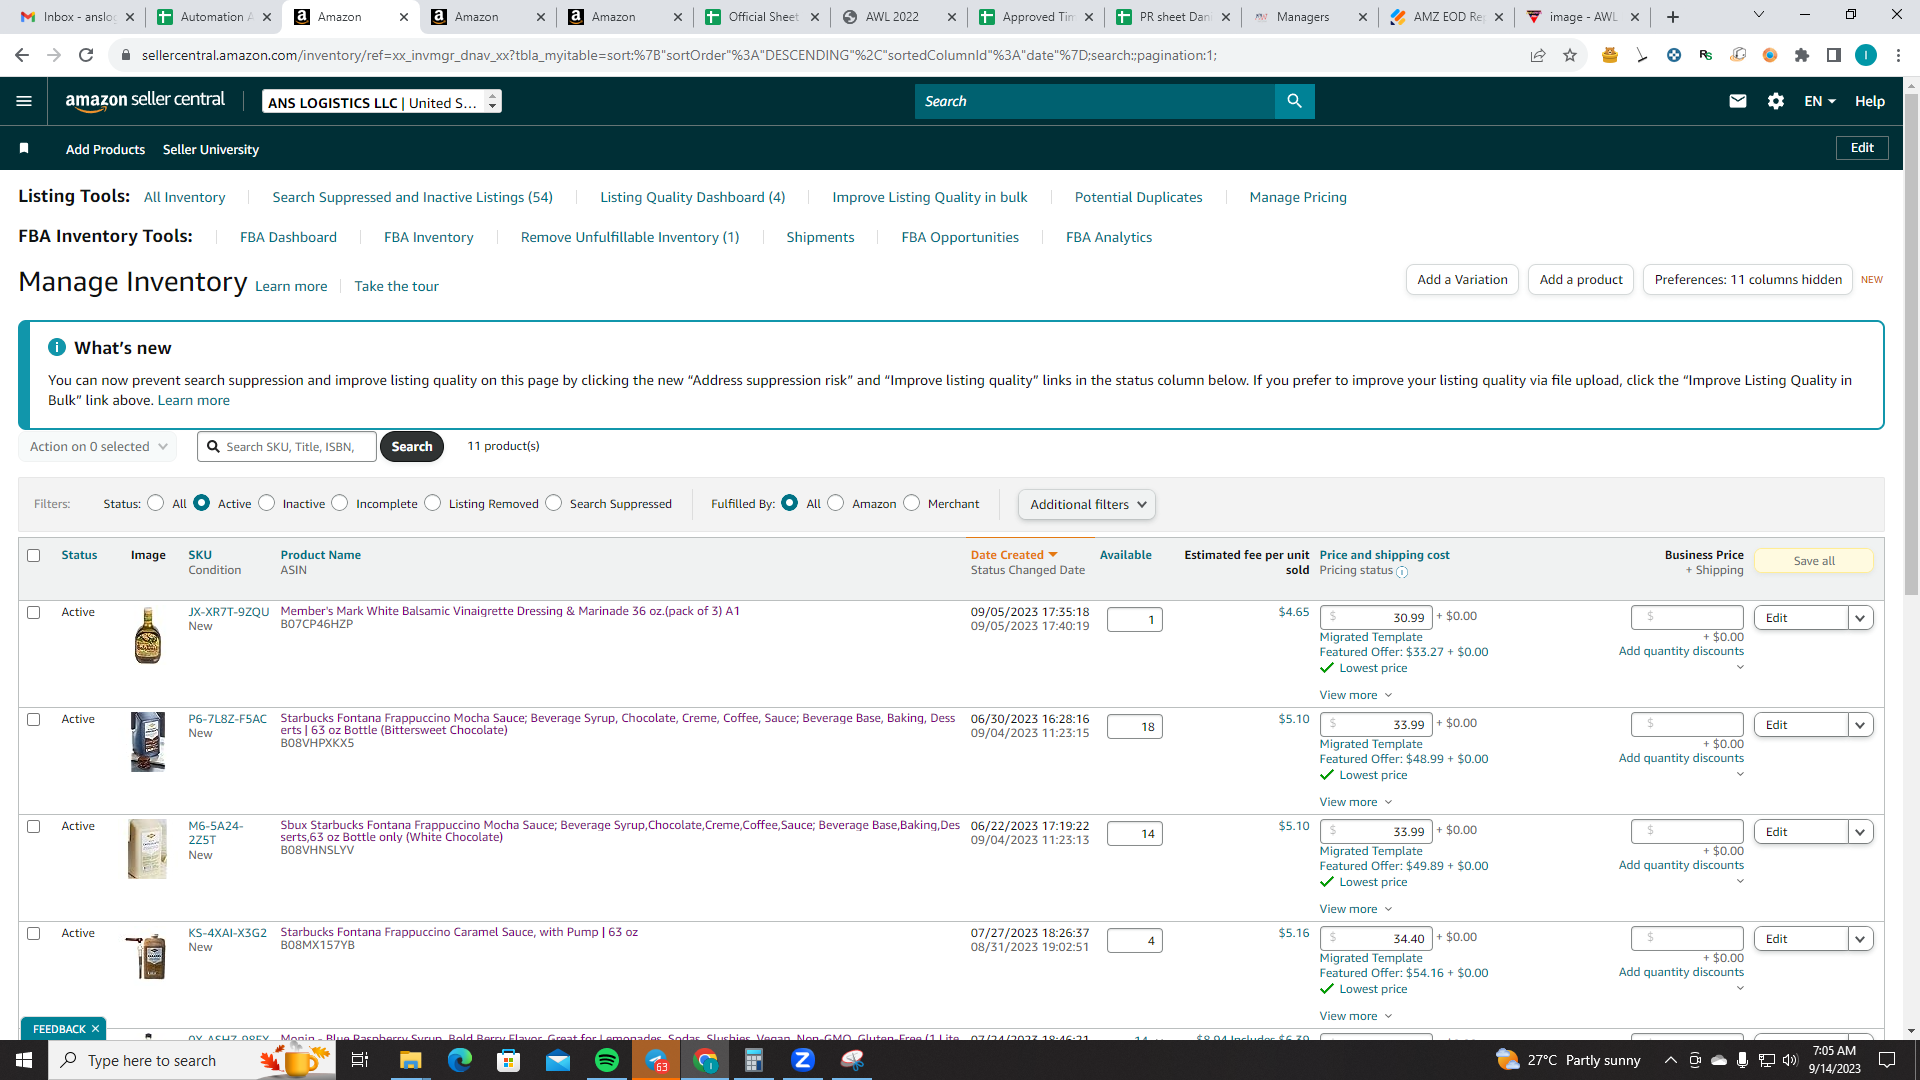
Task: Select the Listing Removed status filter
Action: [x=433, y=503]
